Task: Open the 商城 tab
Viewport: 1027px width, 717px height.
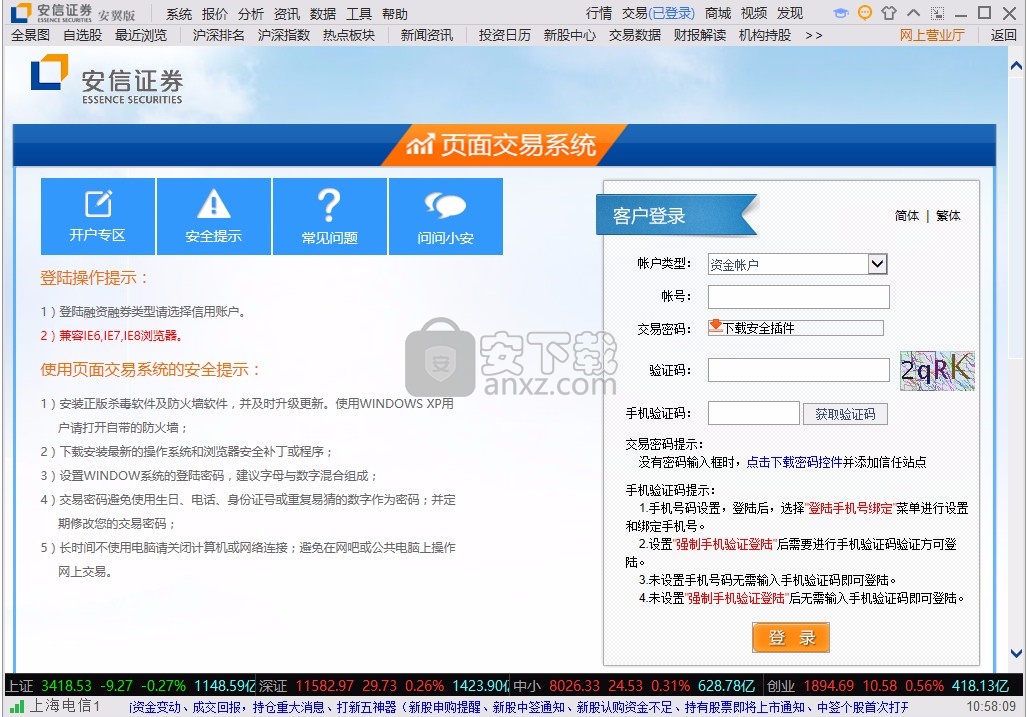Action: [x=718, y=13]
